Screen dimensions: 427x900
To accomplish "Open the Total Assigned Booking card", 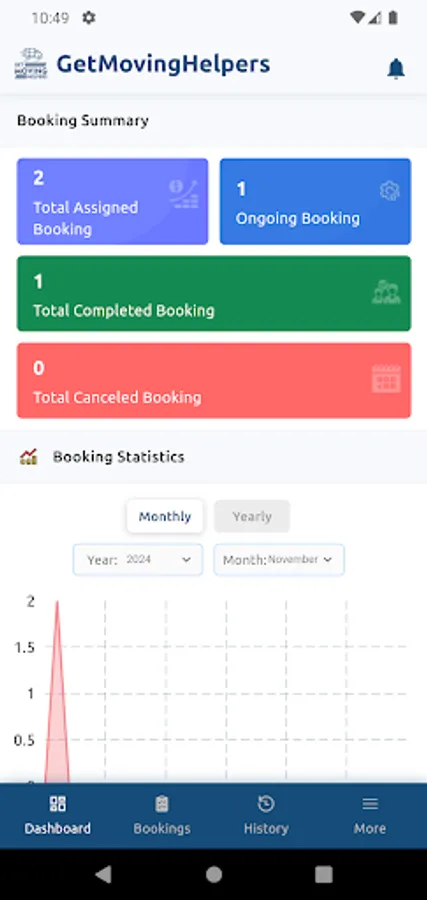I will coord(112,201).
